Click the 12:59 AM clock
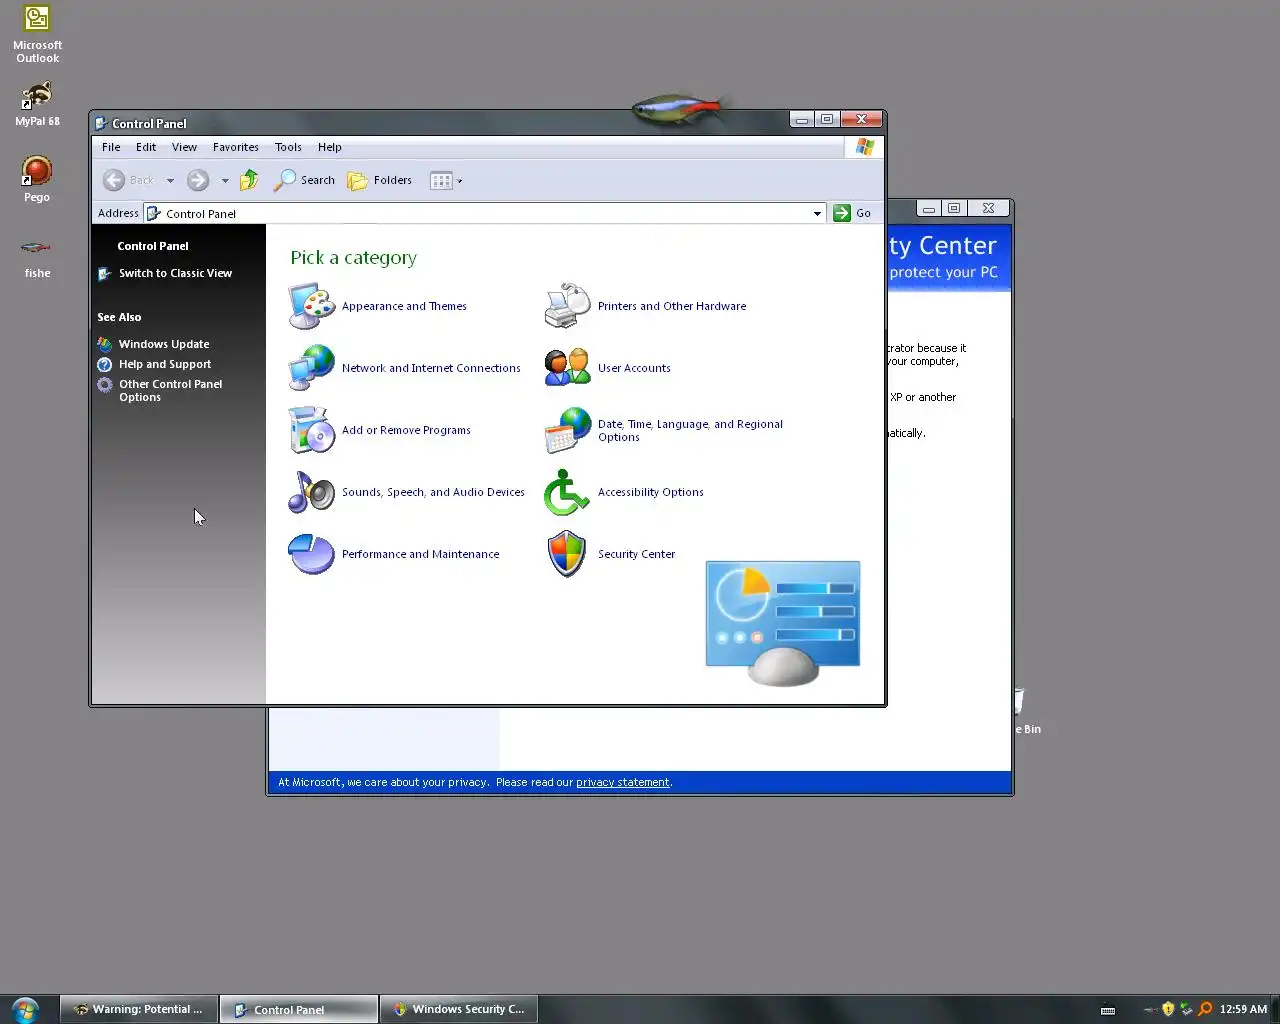1280x1024 pixels. point(1243,1009)
